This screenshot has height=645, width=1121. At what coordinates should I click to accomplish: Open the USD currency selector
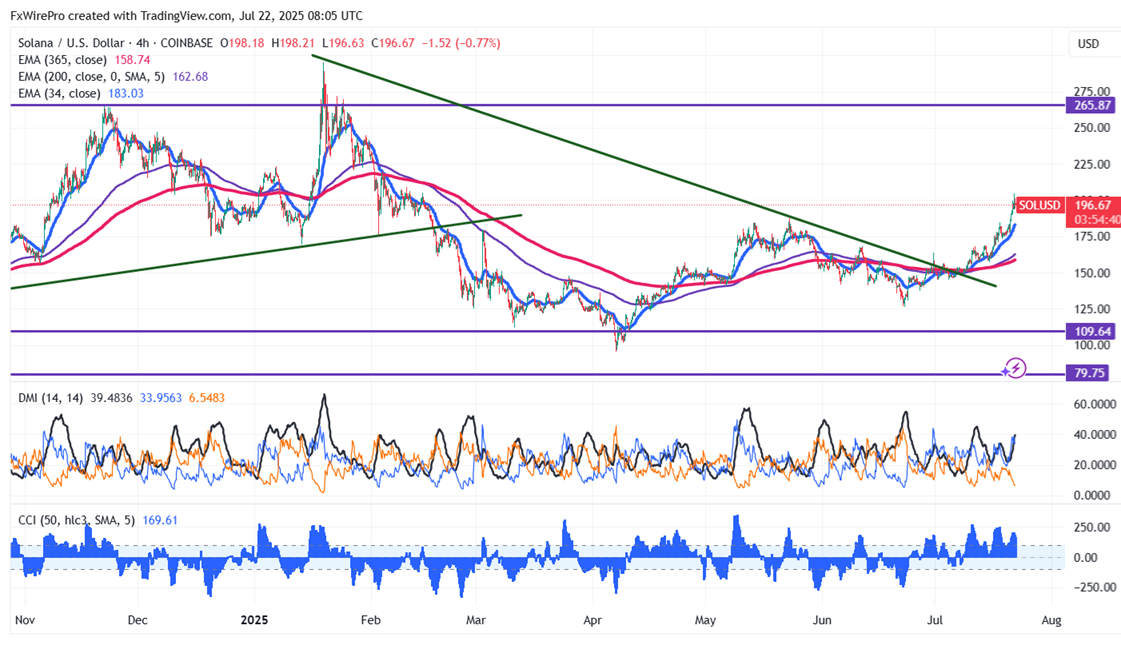pyautogui.click(x=1088, y=44)
